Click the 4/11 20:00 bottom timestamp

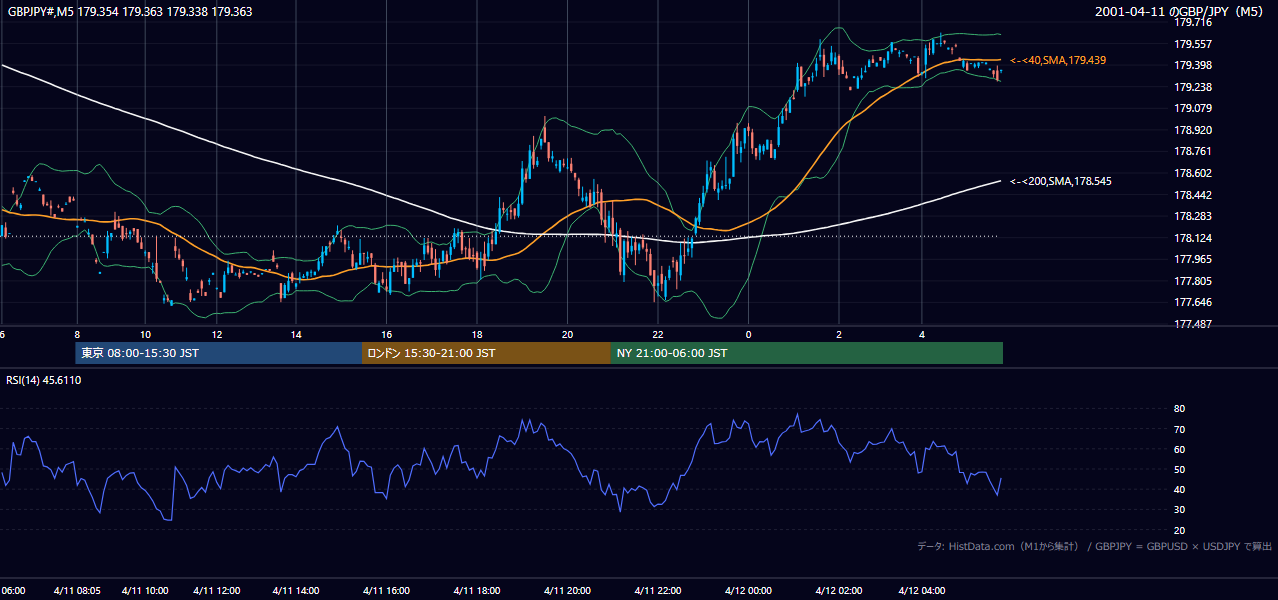(x=567, y=590)
